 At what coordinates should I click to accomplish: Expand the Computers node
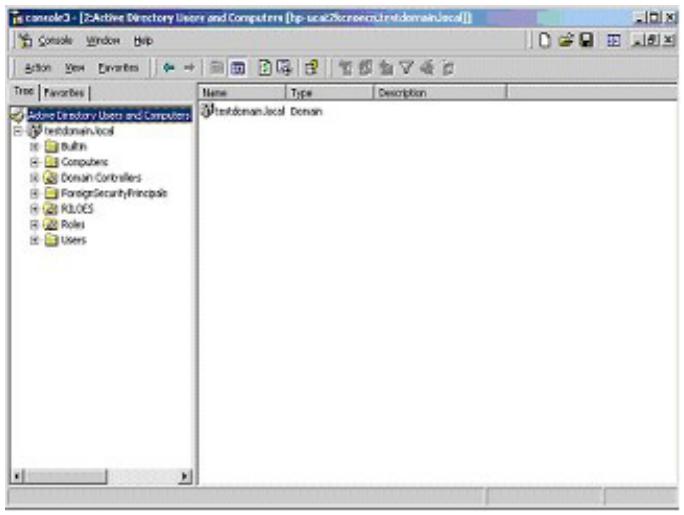[x=34, y=162]
